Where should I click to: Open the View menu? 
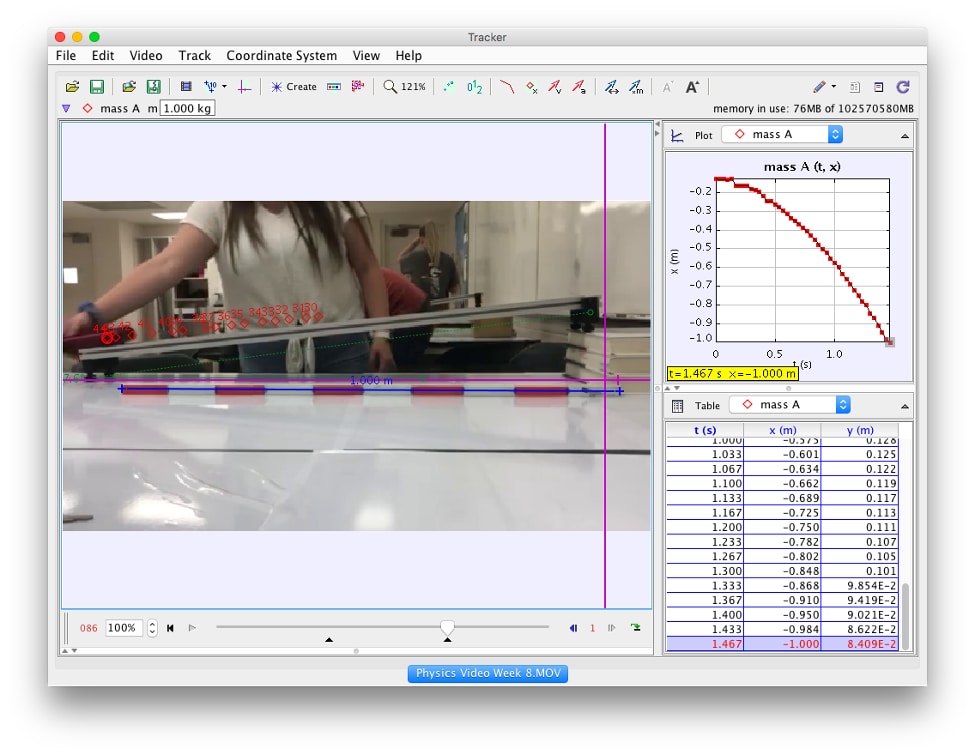pyautogui.click(x=366, y=55)
